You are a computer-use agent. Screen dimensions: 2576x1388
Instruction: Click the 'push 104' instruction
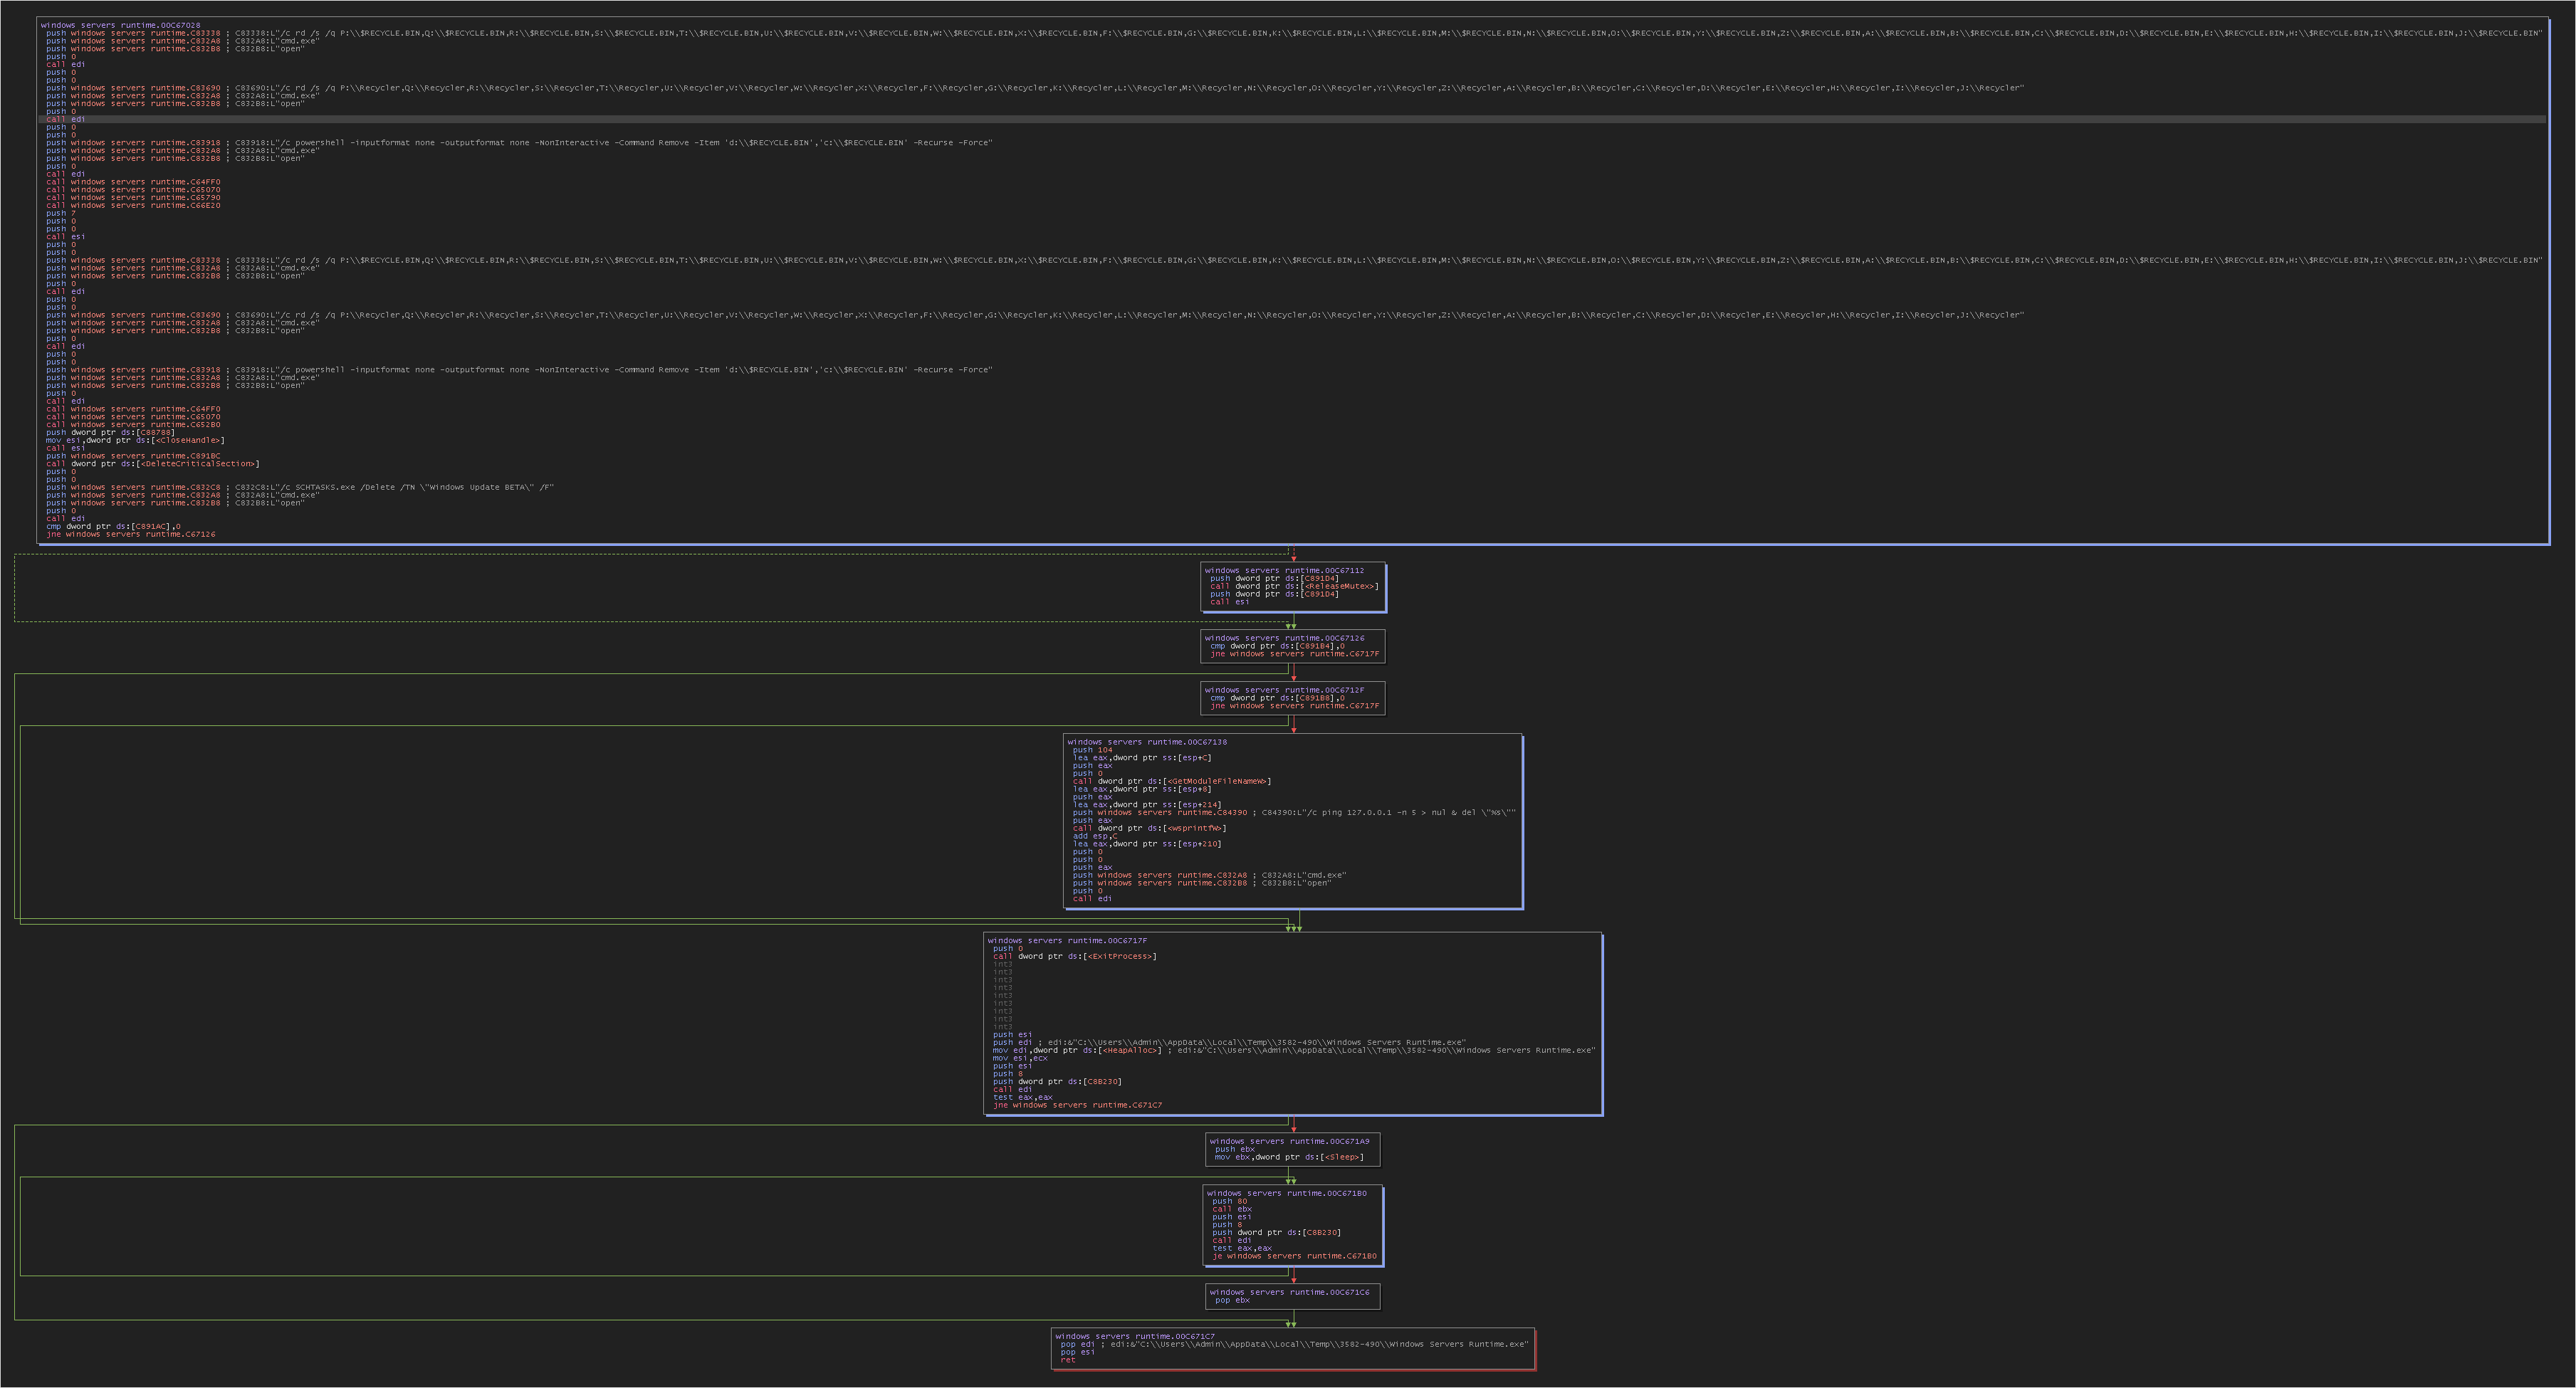(x=1092, y=750)
